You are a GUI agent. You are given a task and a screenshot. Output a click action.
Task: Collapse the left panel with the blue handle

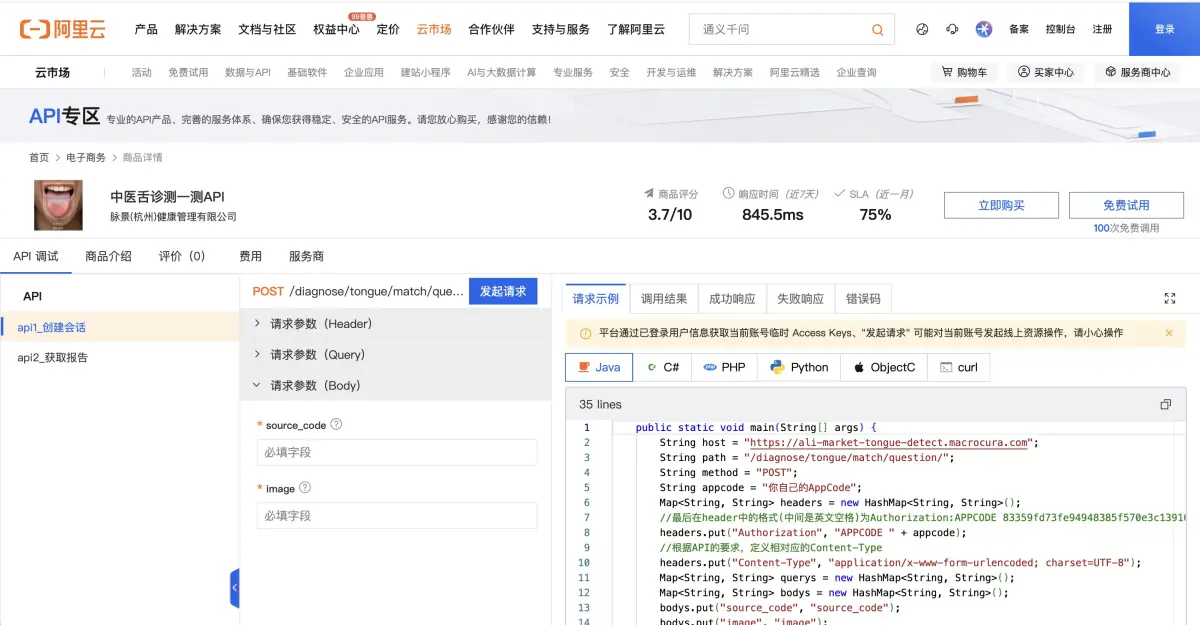click(235, 588)
